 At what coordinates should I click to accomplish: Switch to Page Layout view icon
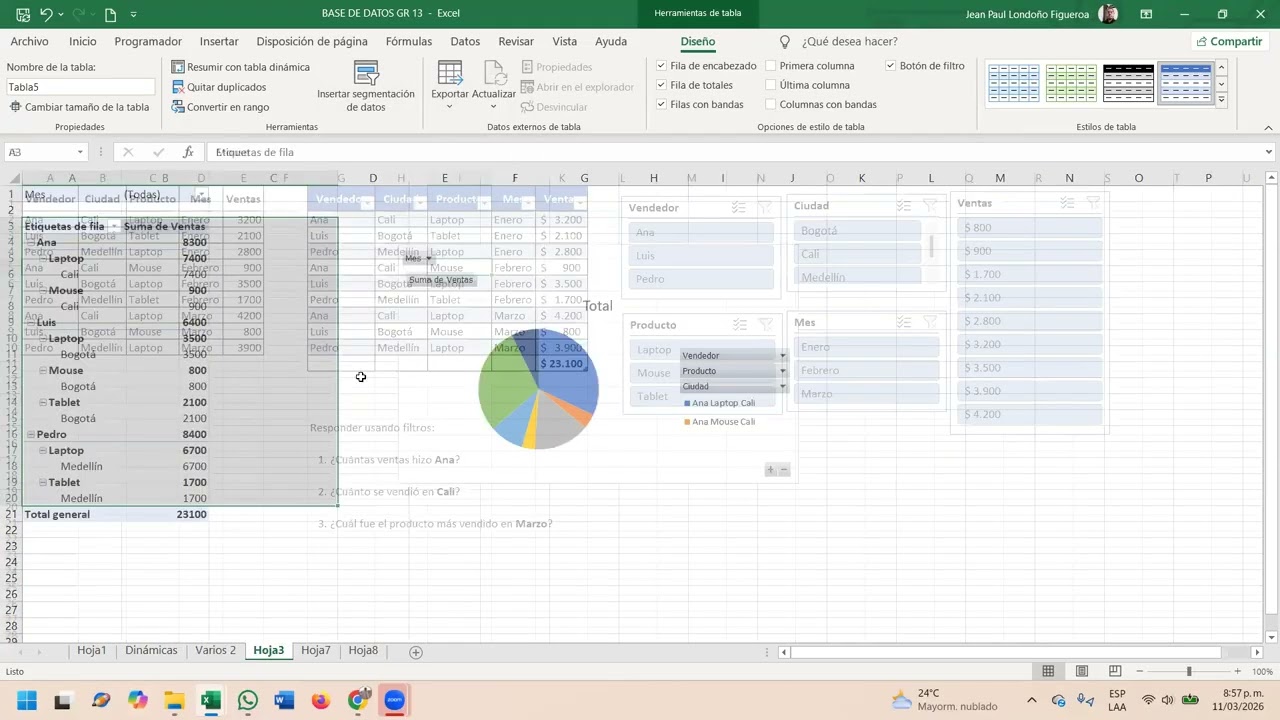point(1083,672)
